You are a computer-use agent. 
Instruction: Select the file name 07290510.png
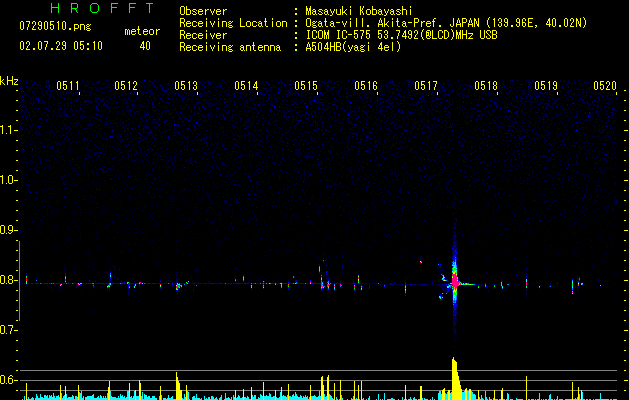(55, 27)
